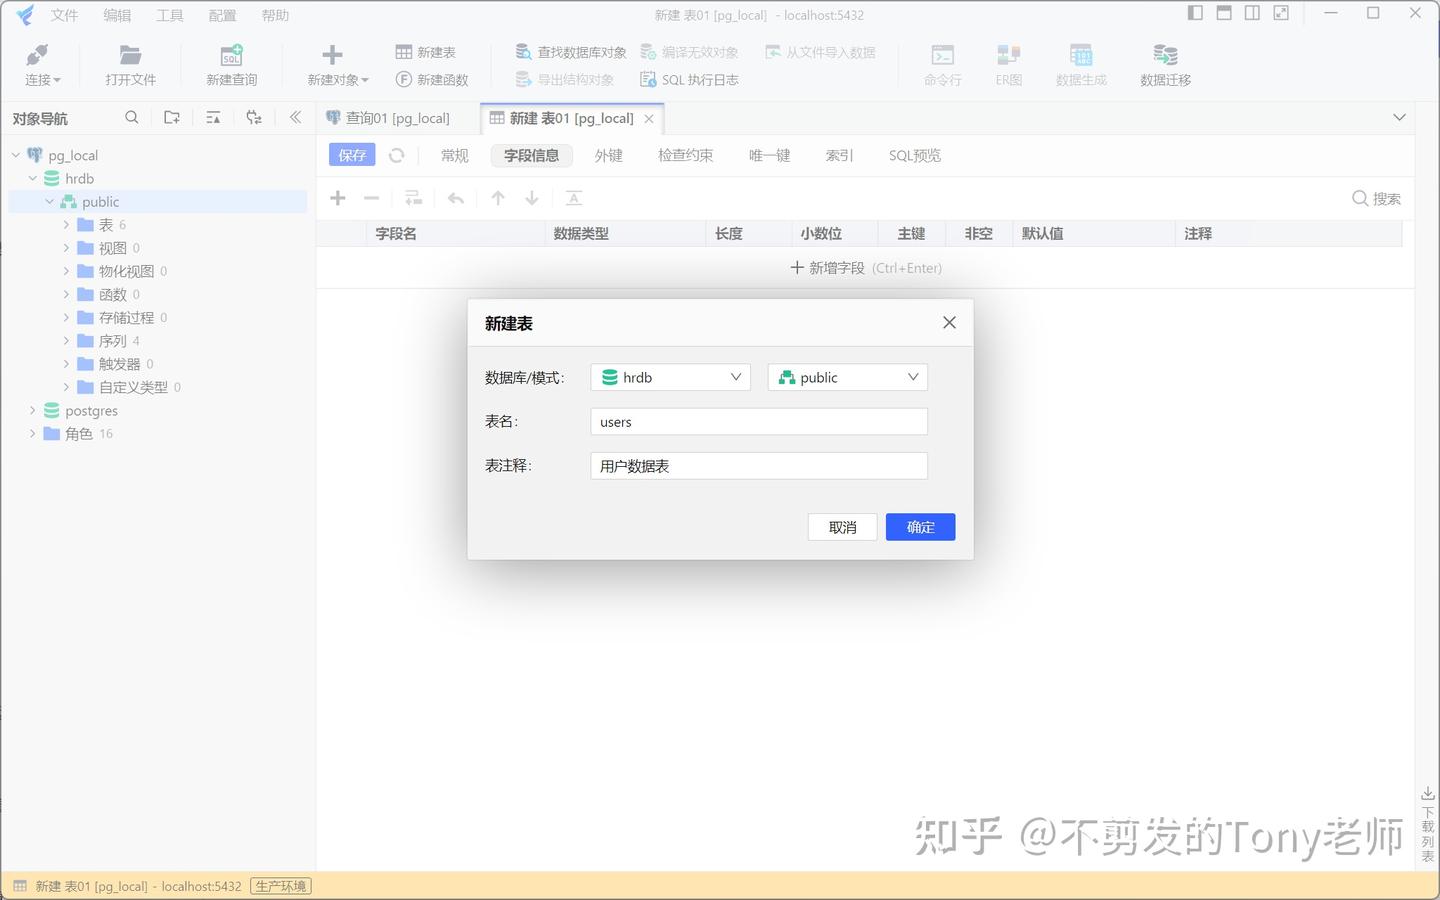Click the 生产环境 status bar badge
Screen dimensions: 1440x900
tap(280, 885)
